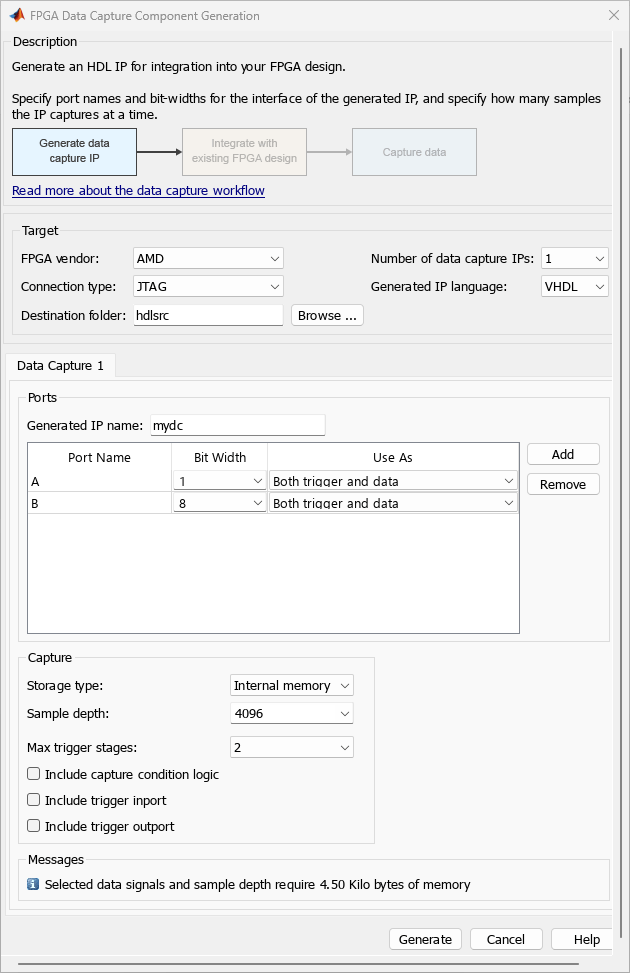Expand the Sample depth dropdown
The width and height of the screenshot is (630, 973).
[291, 714]
